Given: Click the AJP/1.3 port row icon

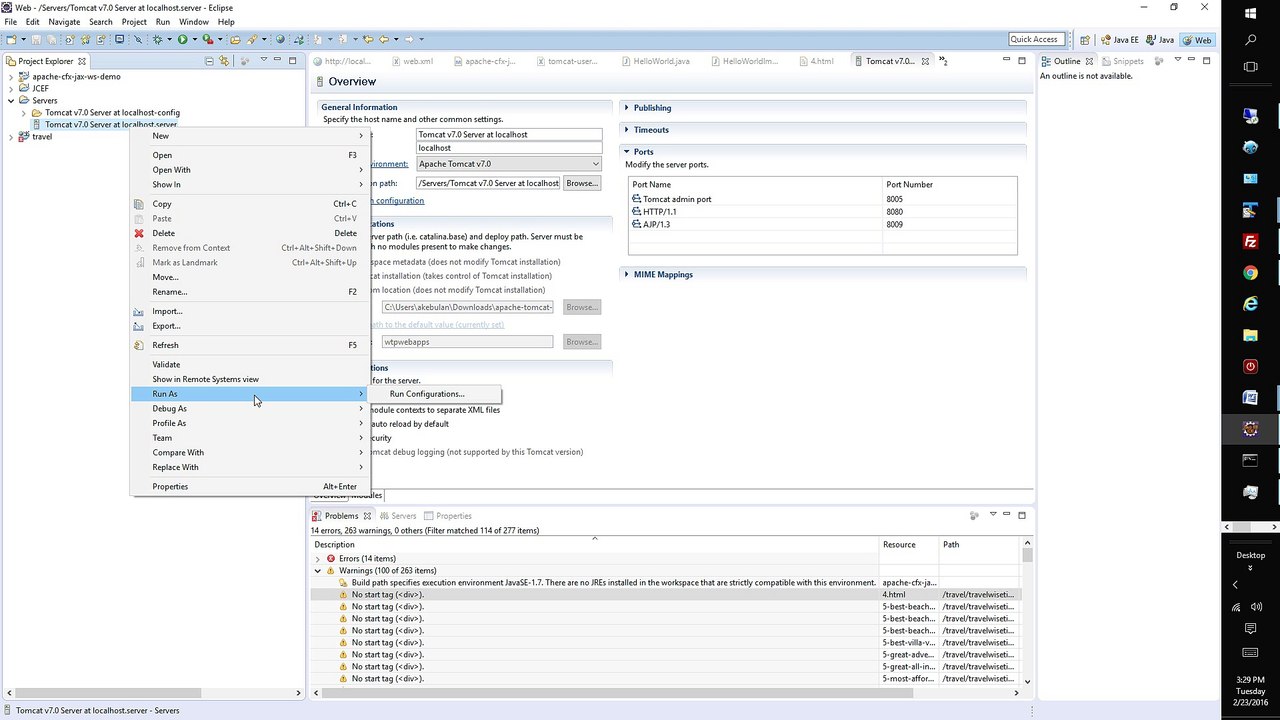Looking at the screenshot, I should [x=637, y=224].
